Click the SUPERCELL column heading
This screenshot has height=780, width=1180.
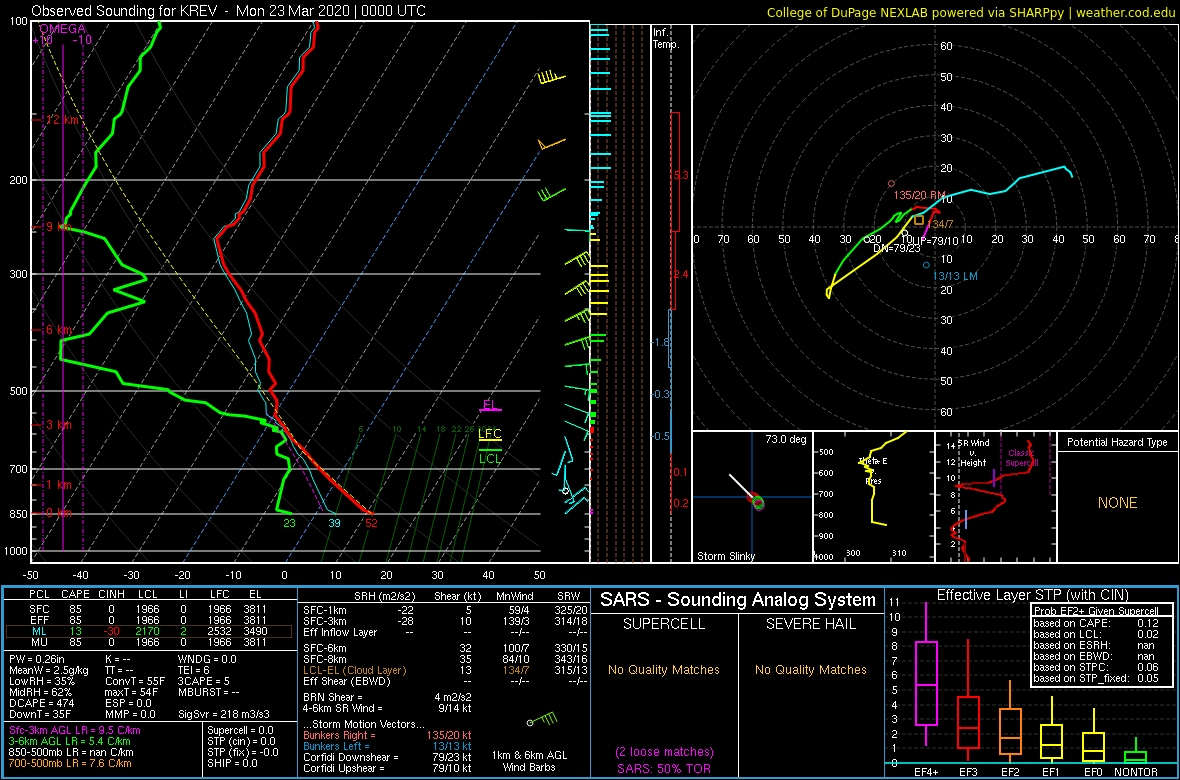pyautogui.click(x=663, y=623)
